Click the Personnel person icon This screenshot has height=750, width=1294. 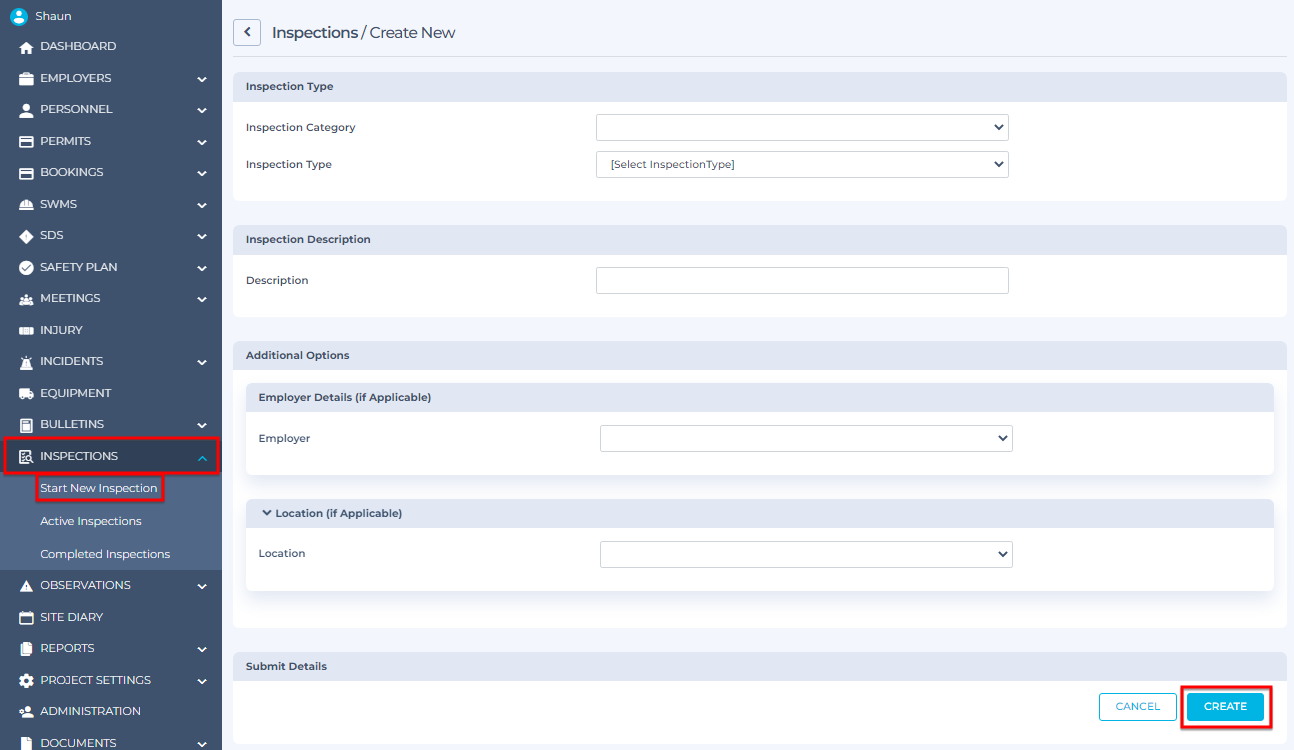tap(27, 110)
